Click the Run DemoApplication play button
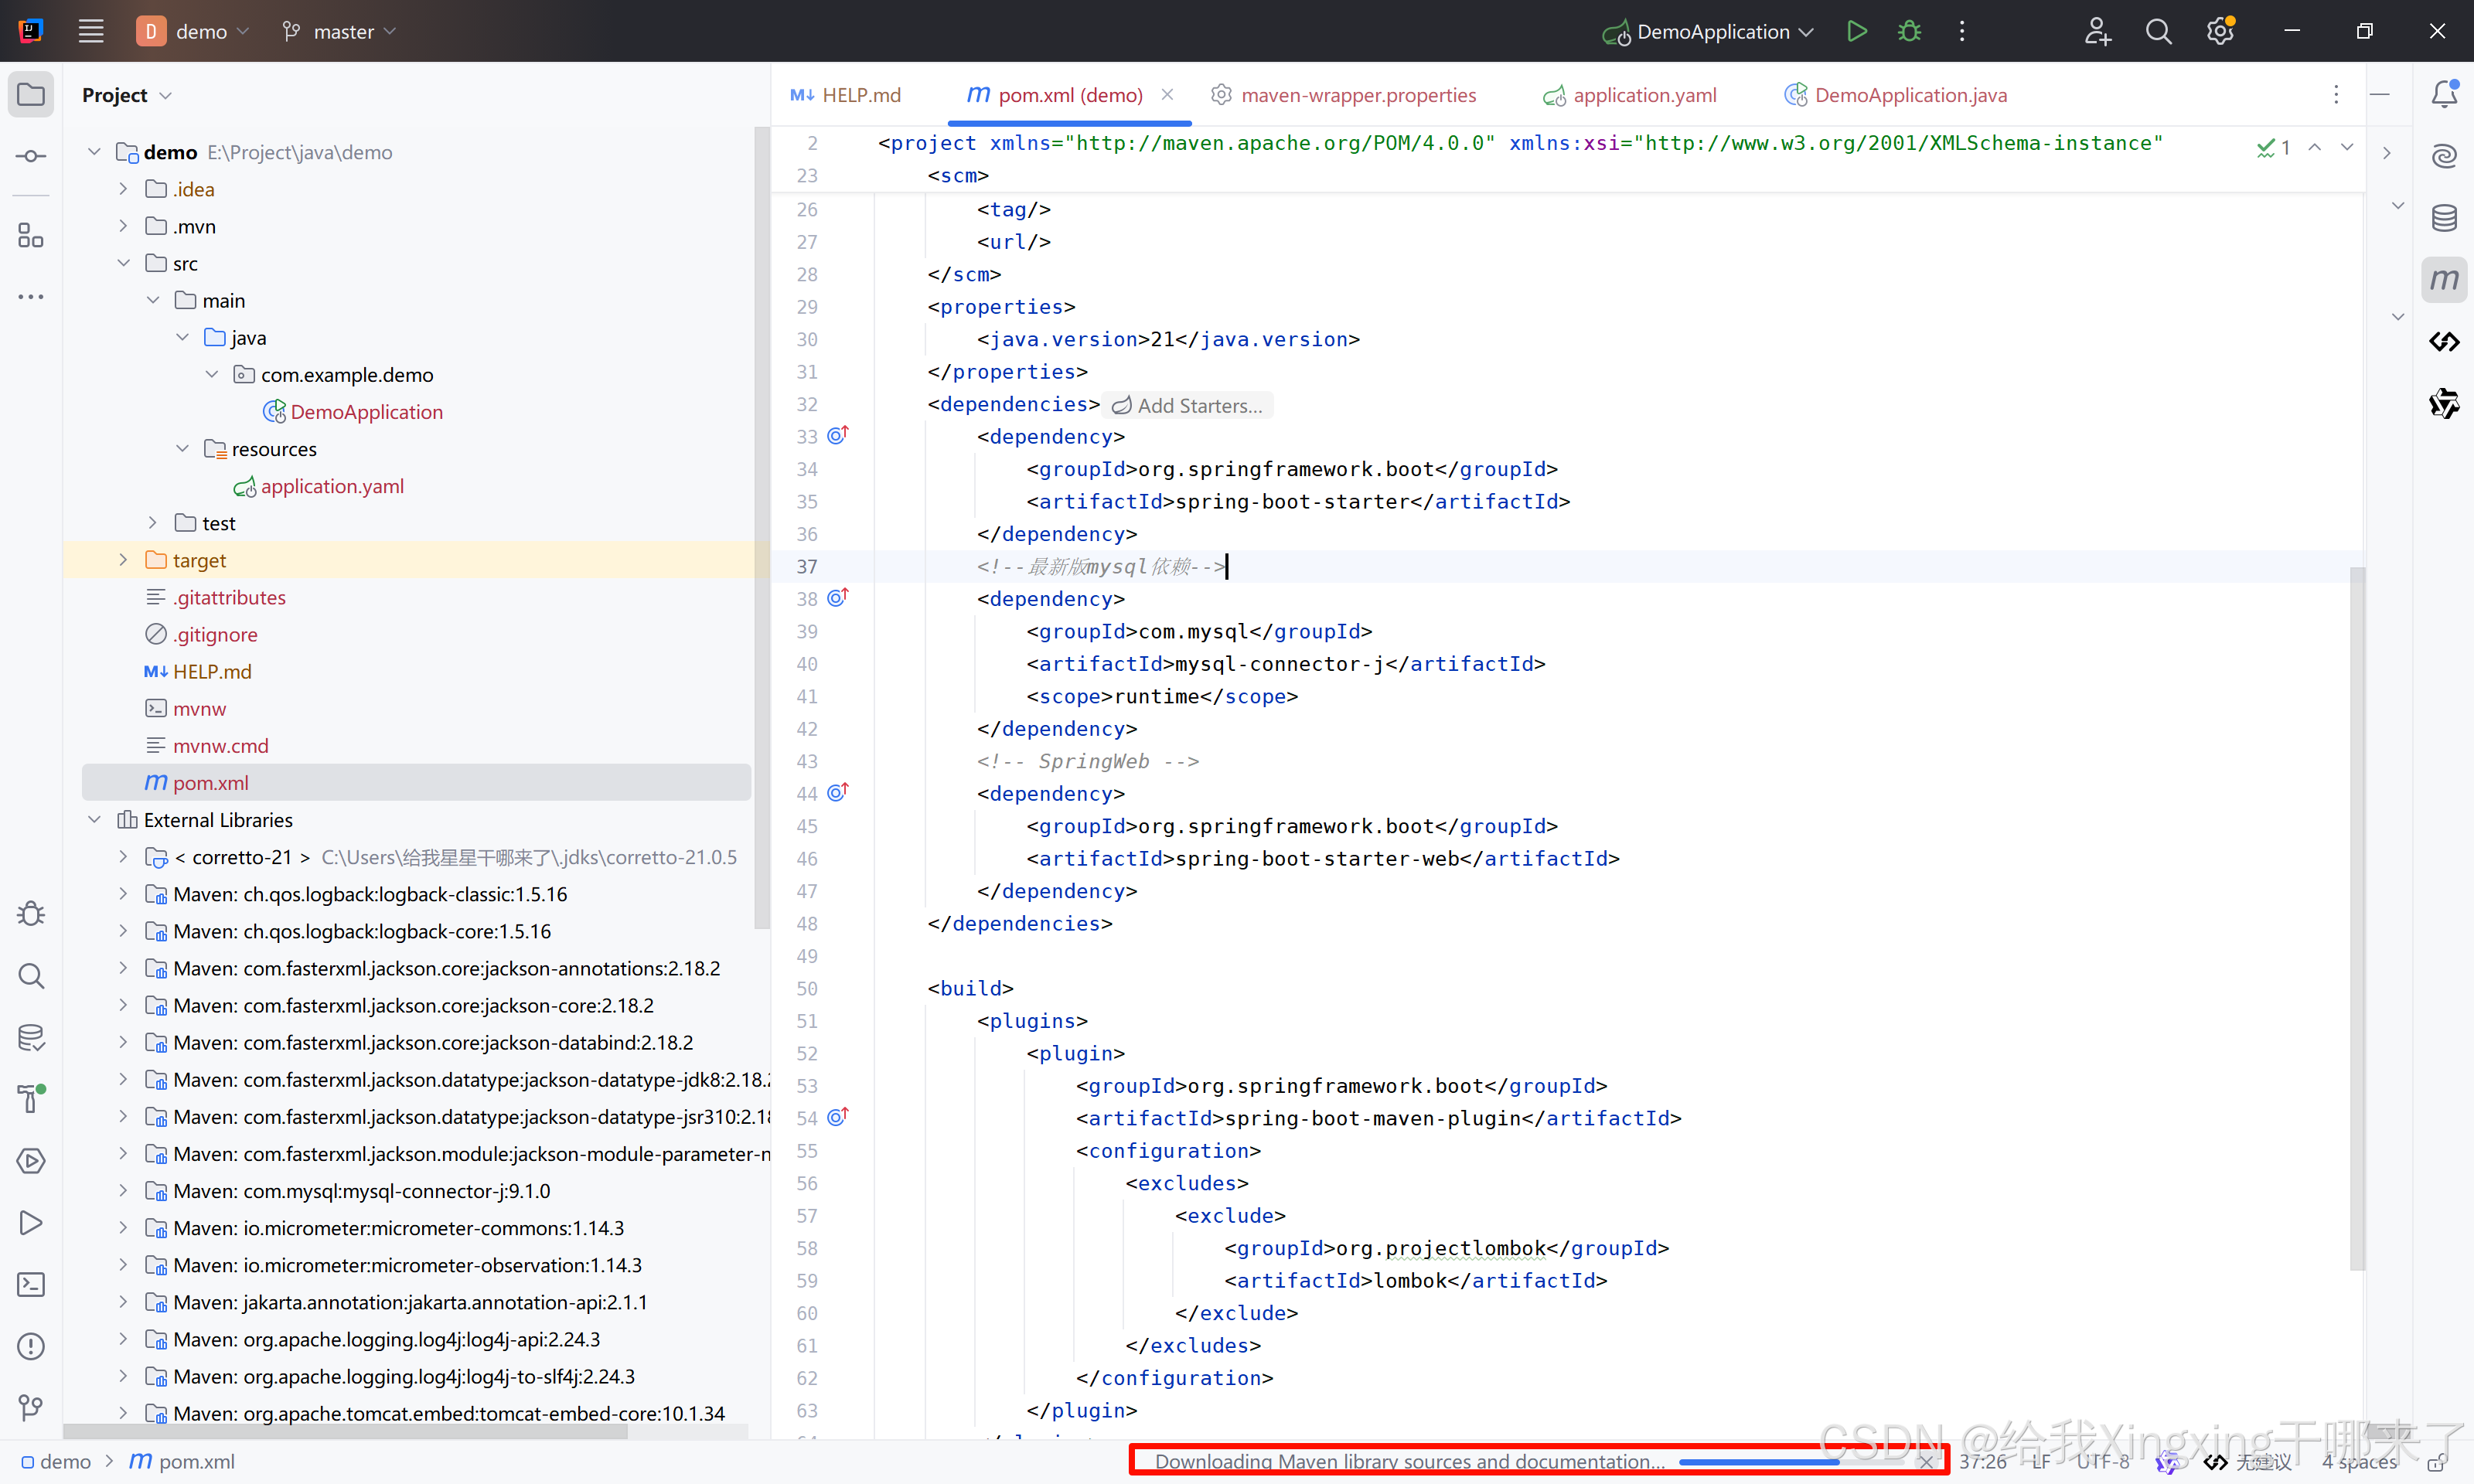Screen dimensions: 2474x1484 click(x=1856, y=32)
